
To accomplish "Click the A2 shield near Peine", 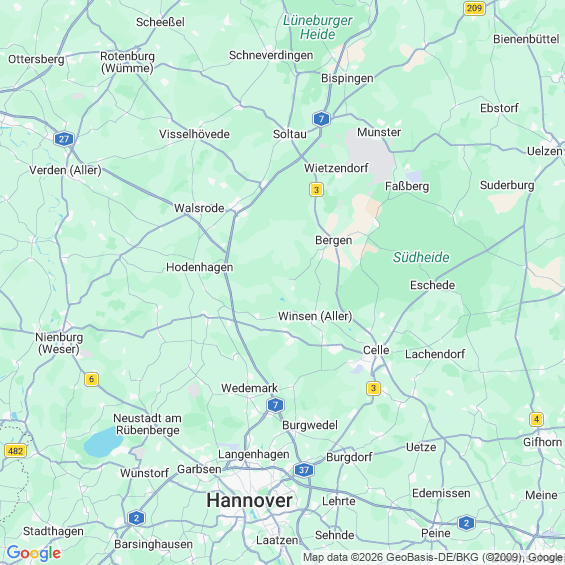I will point(466,523).
